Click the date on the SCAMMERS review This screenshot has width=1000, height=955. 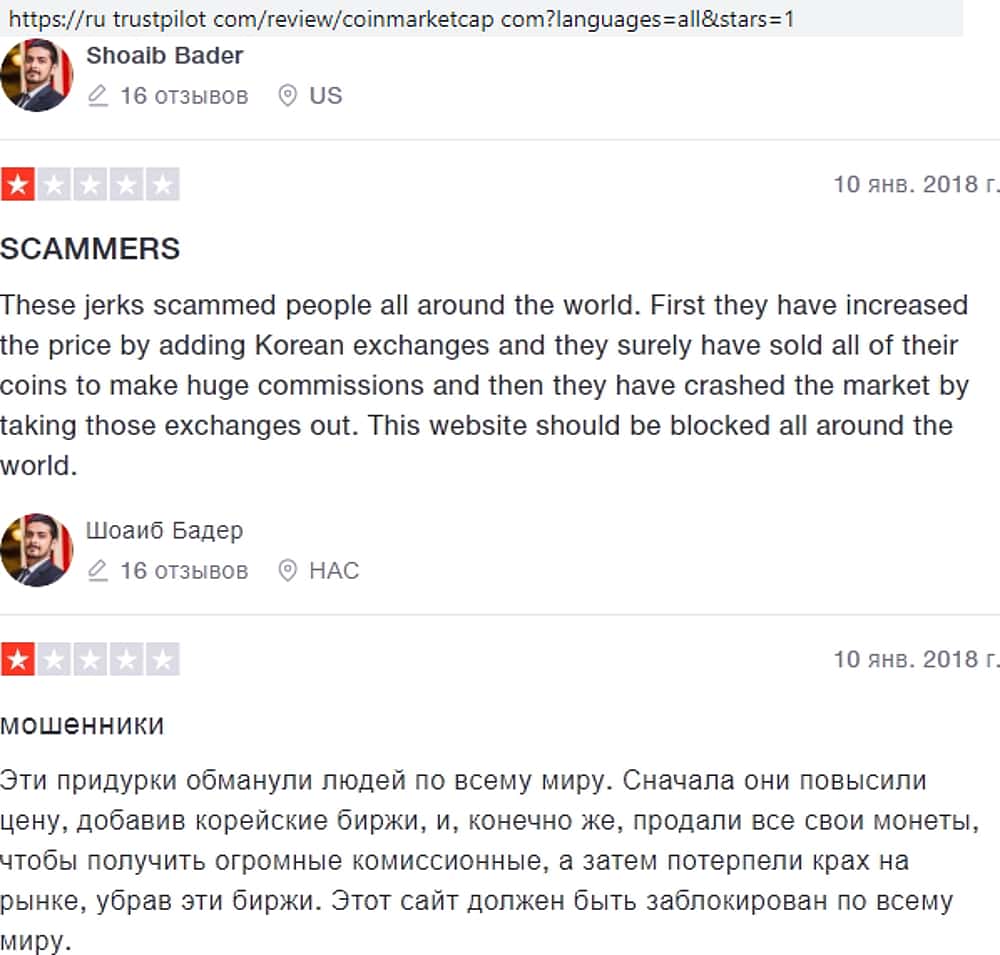point(915,185)
